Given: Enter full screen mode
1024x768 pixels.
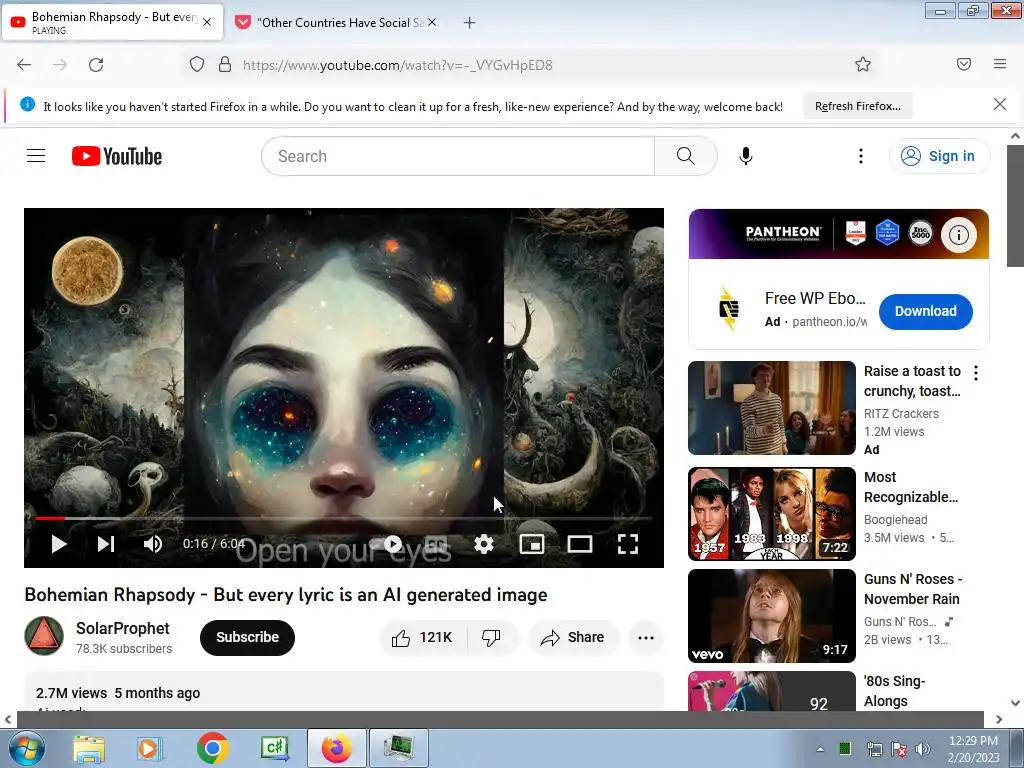Looking at the screenshot, I should pyautogui.click(x=628, y=543).
